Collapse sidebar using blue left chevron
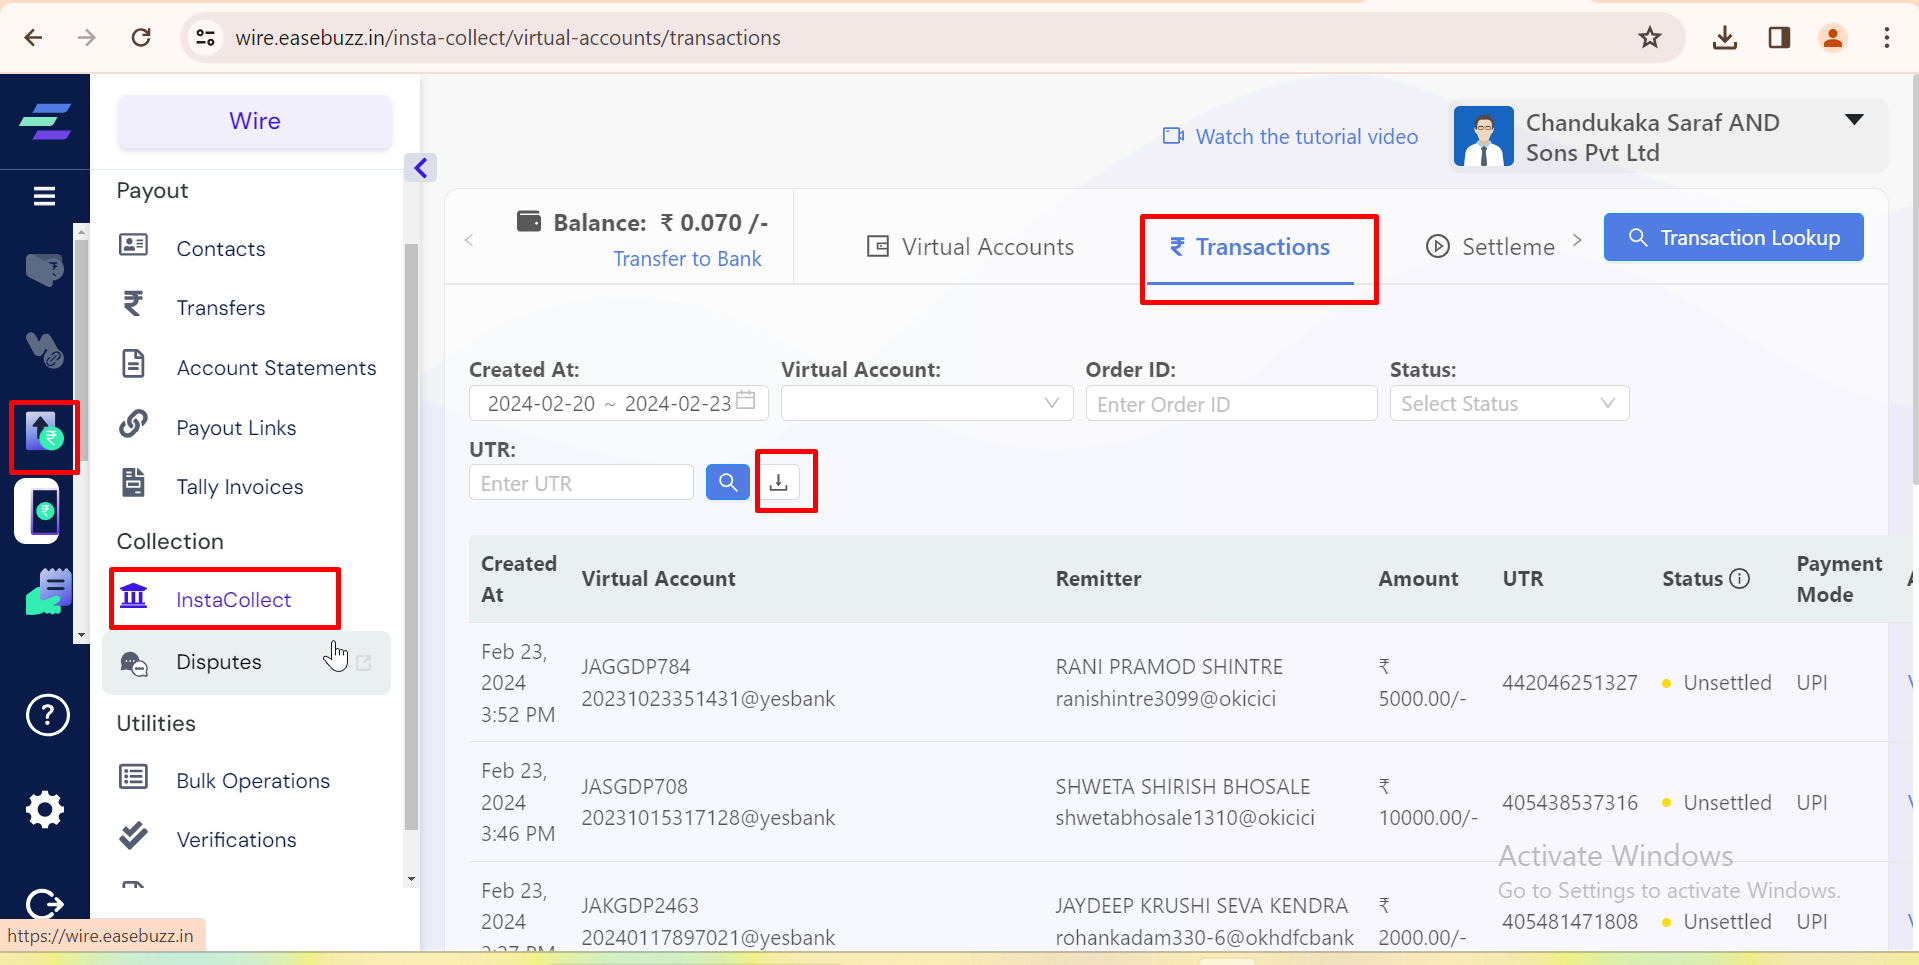 pos(421,168)
